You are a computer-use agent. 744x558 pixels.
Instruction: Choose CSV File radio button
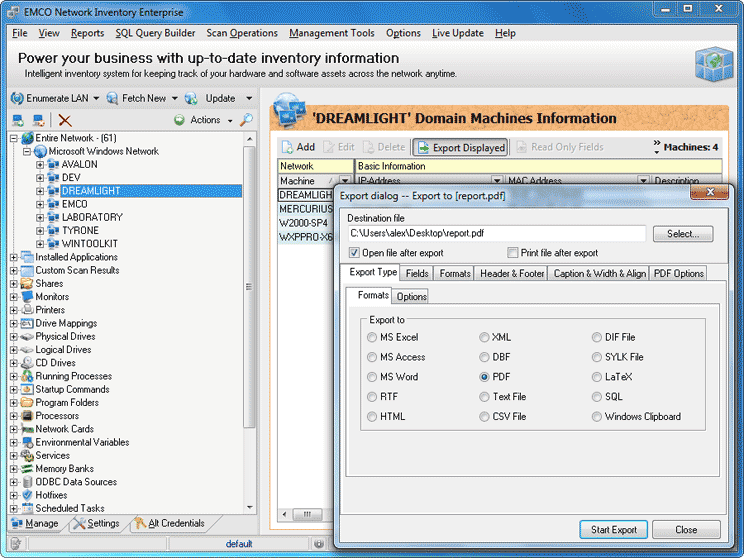pos(485,417)
